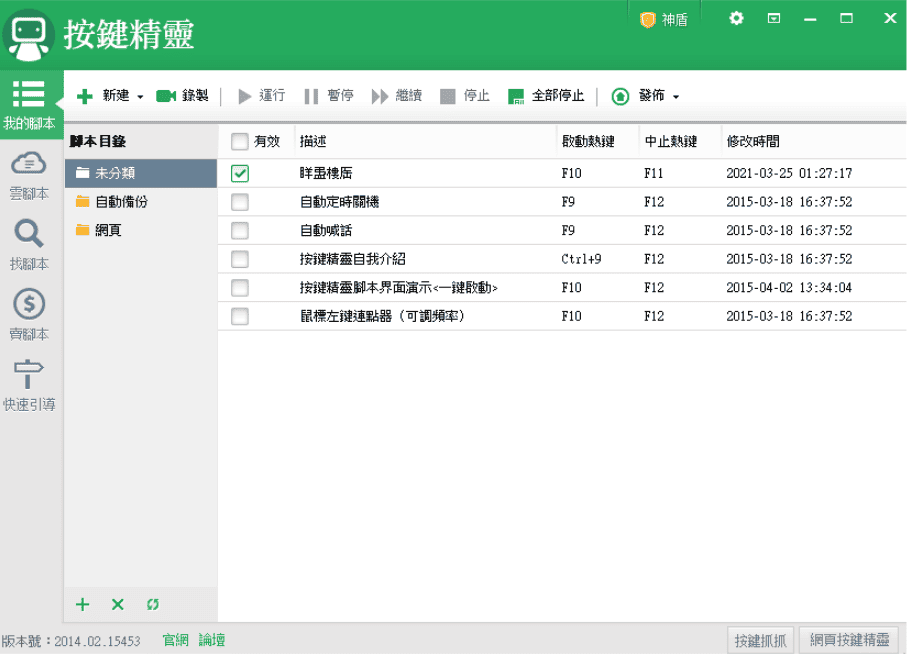This screenshot has height=654, width=907.
Task: Click the 全部停止 stop-all icon
Action: click(516, 96)
